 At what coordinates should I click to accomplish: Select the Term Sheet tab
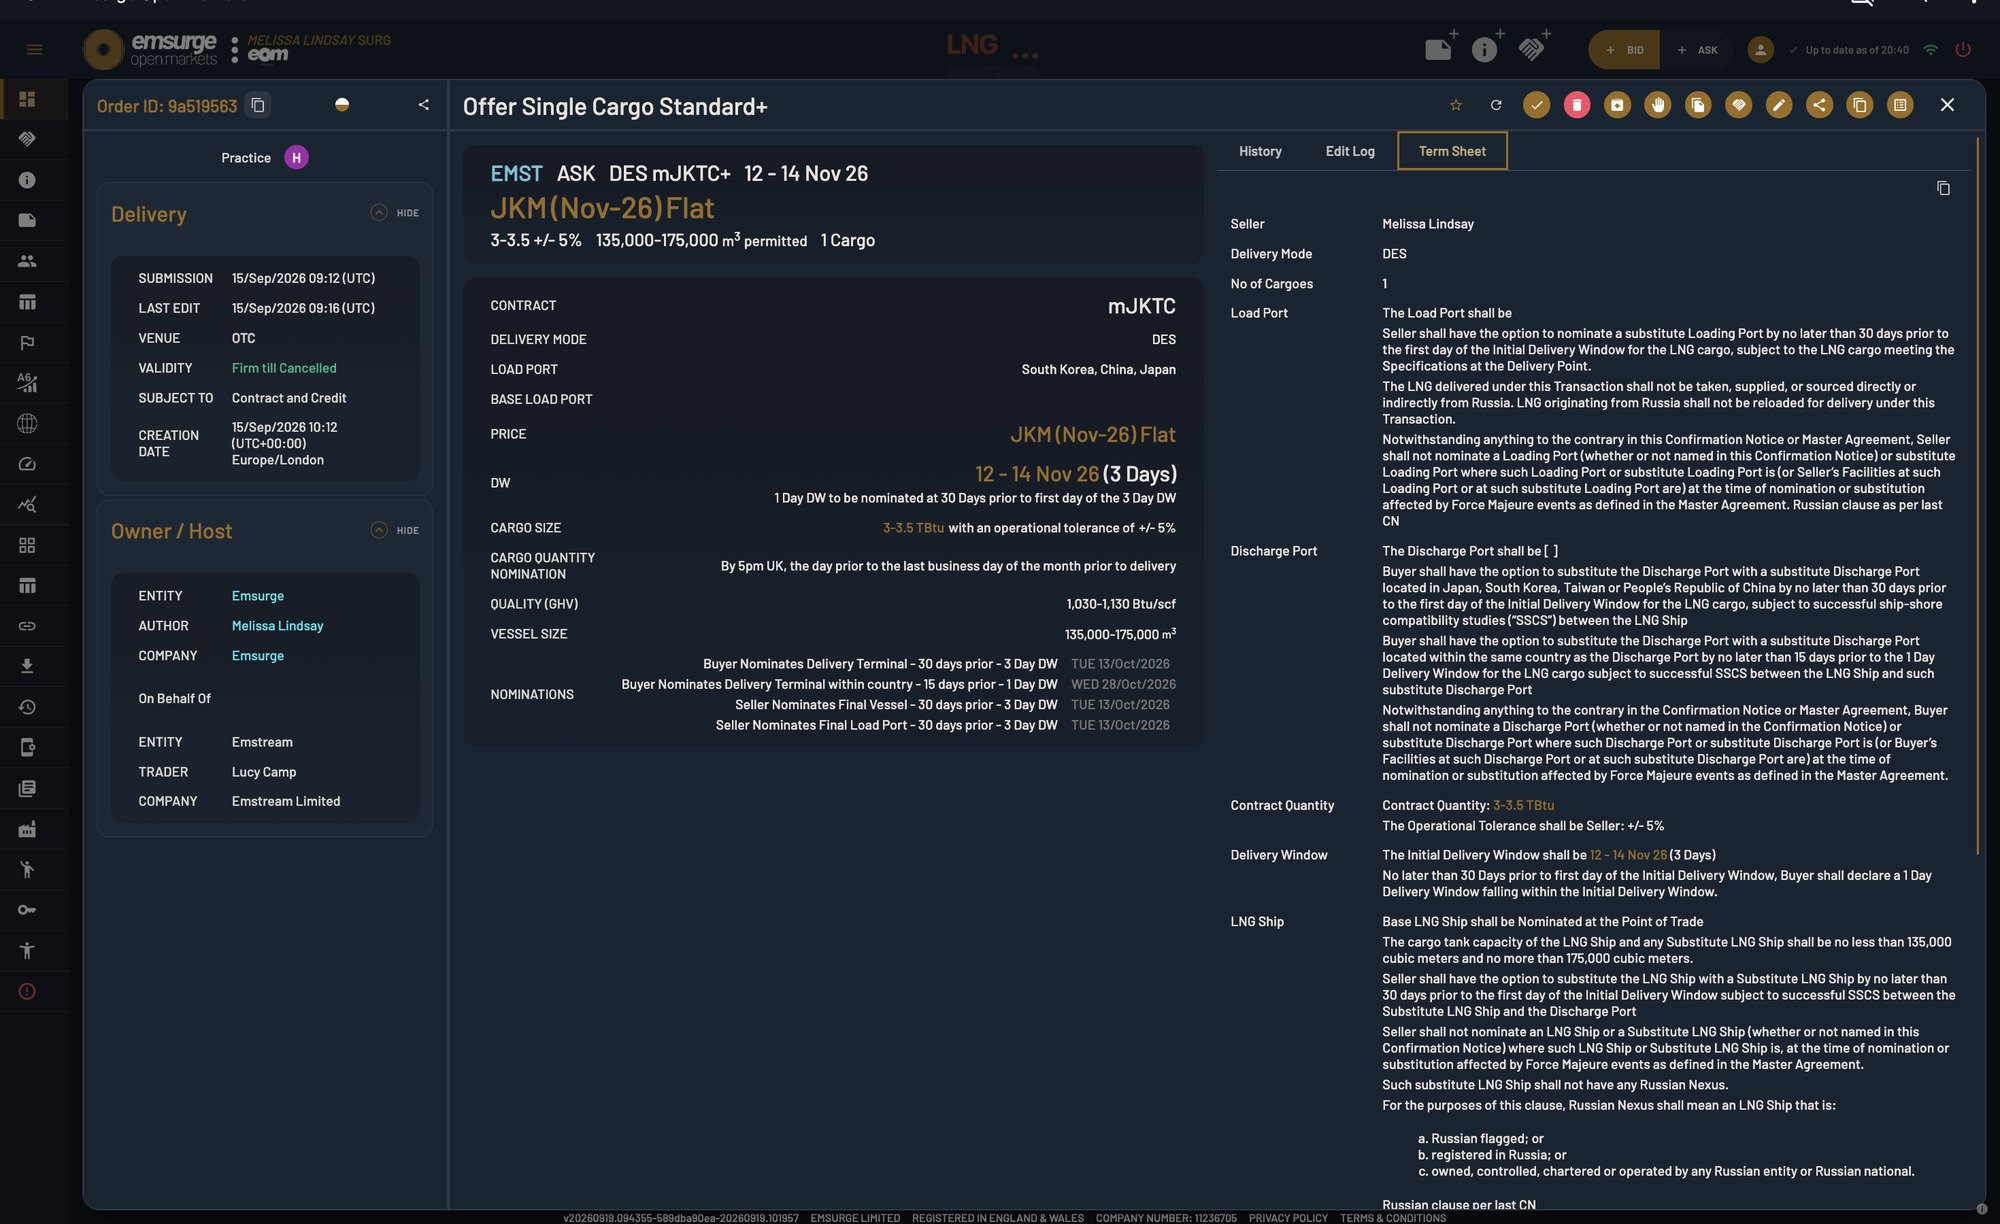[1452, 151]
